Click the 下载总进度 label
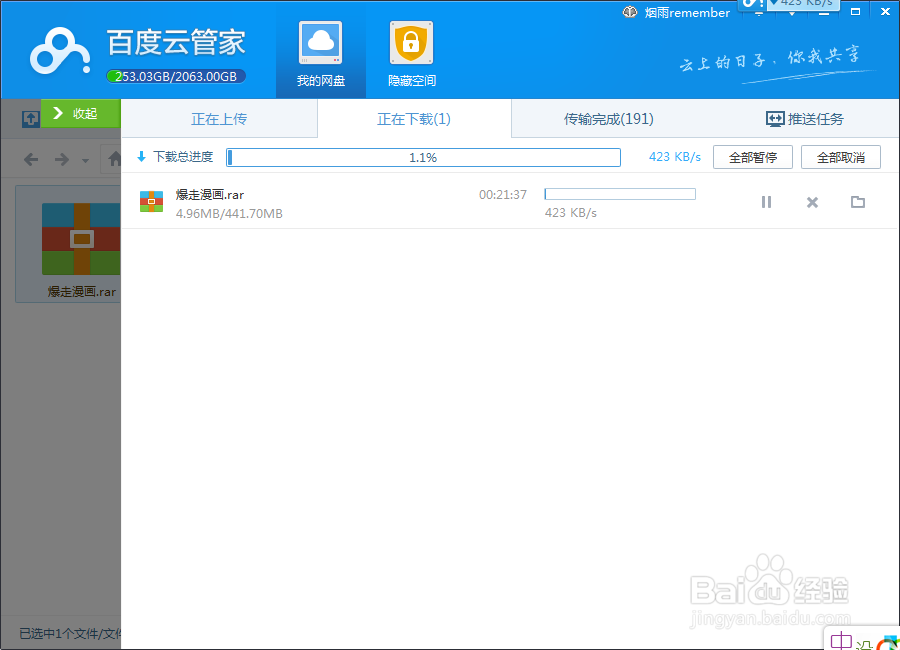Screen dimensions: 900x650 click(183, 157)
